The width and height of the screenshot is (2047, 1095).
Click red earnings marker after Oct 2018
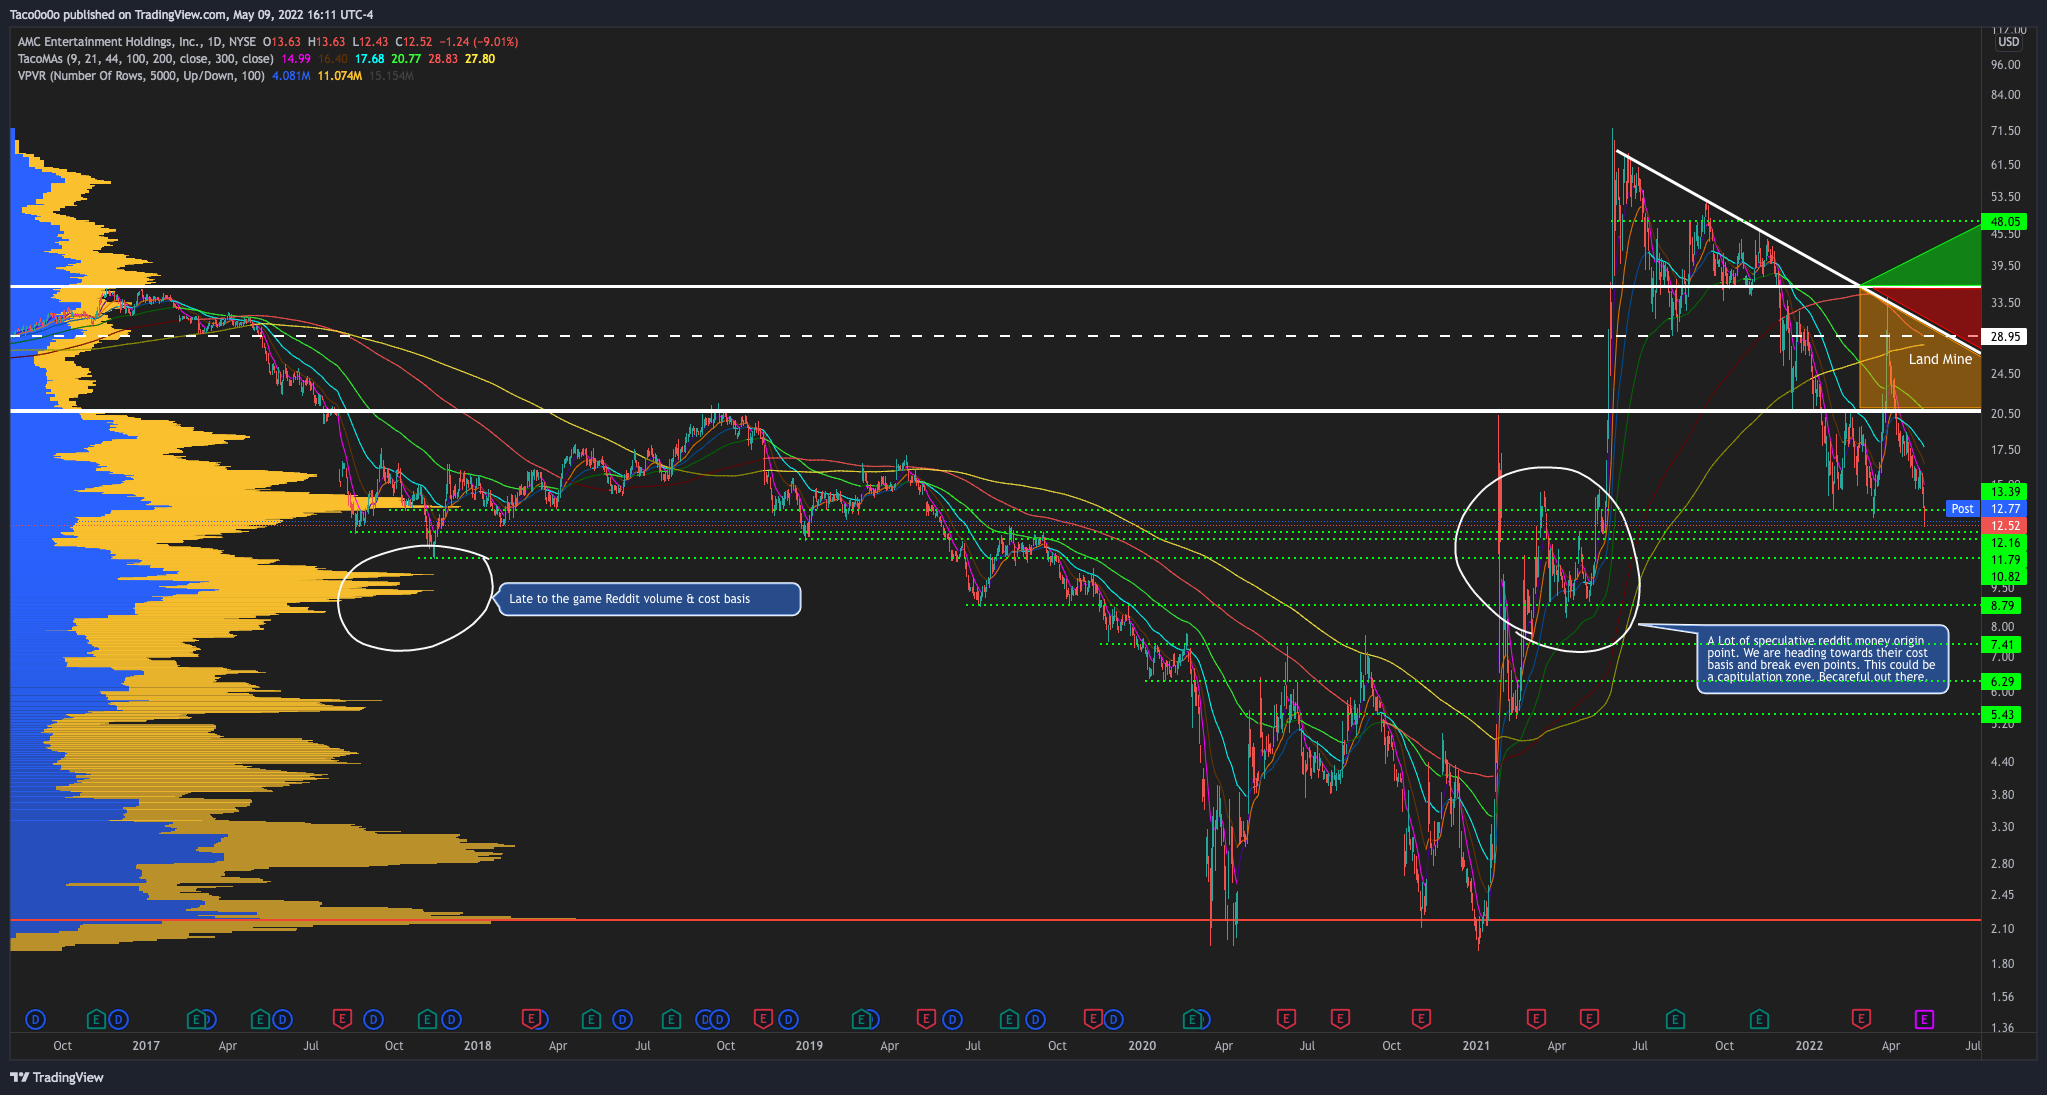point(763,1019)
